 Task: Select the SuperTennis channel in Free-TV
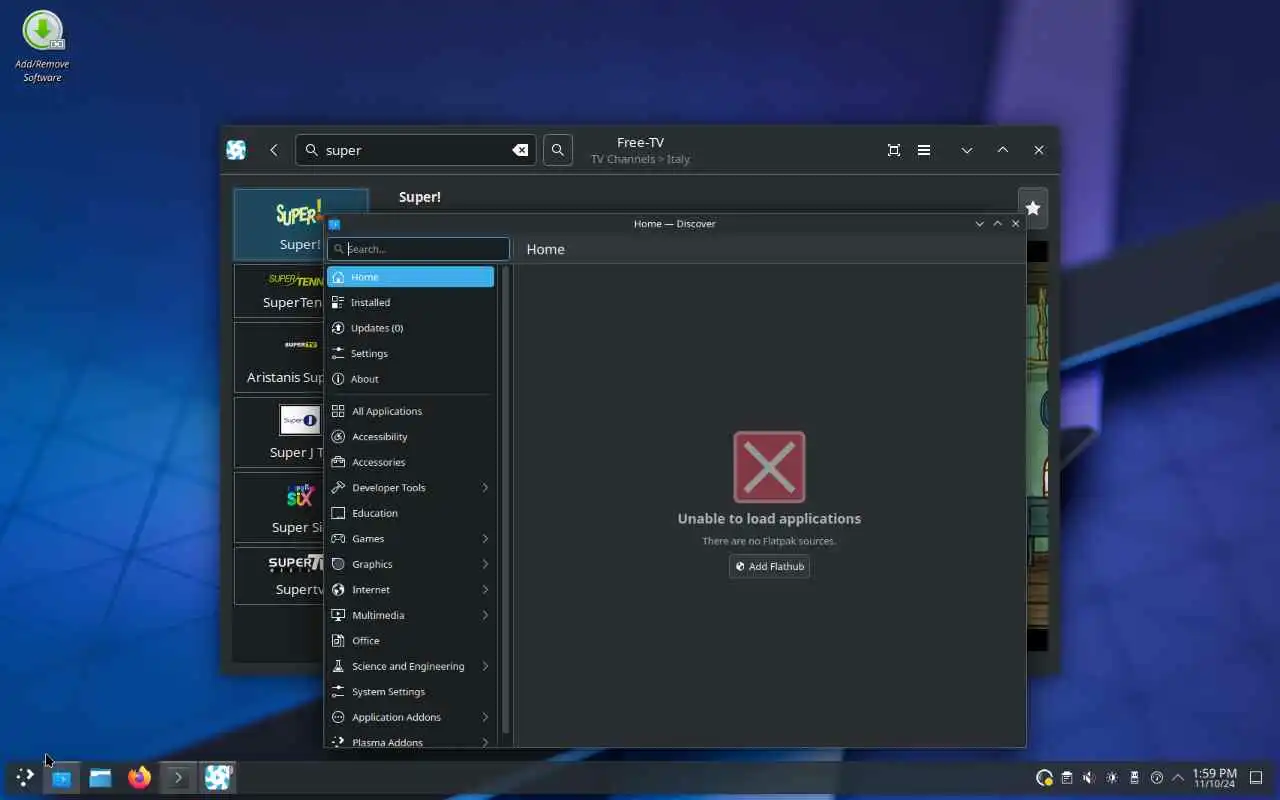[279, 291]
